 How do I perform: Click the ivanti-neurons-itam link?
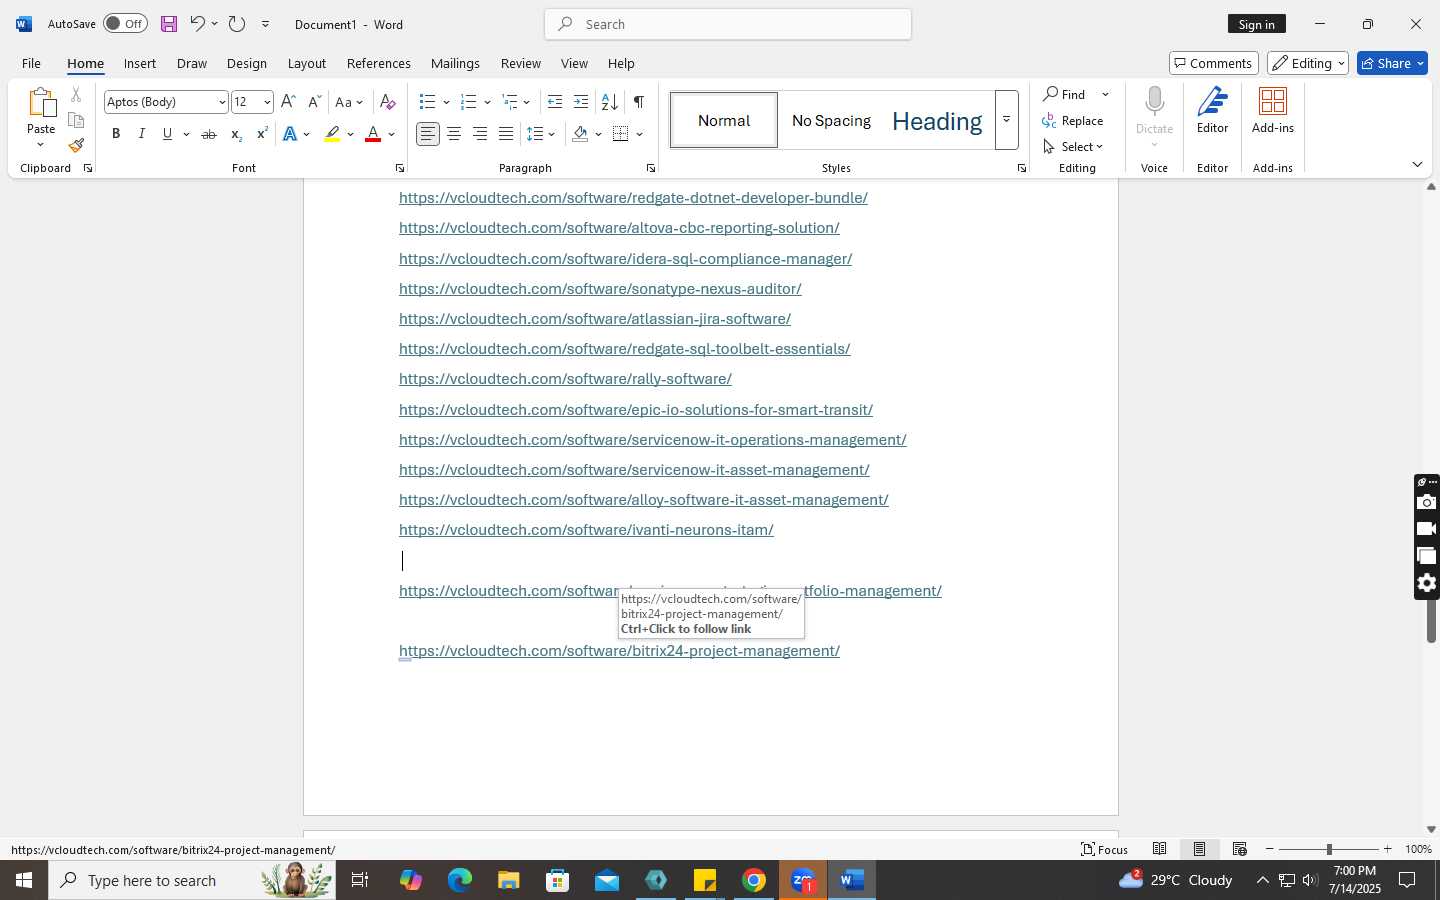586,530
